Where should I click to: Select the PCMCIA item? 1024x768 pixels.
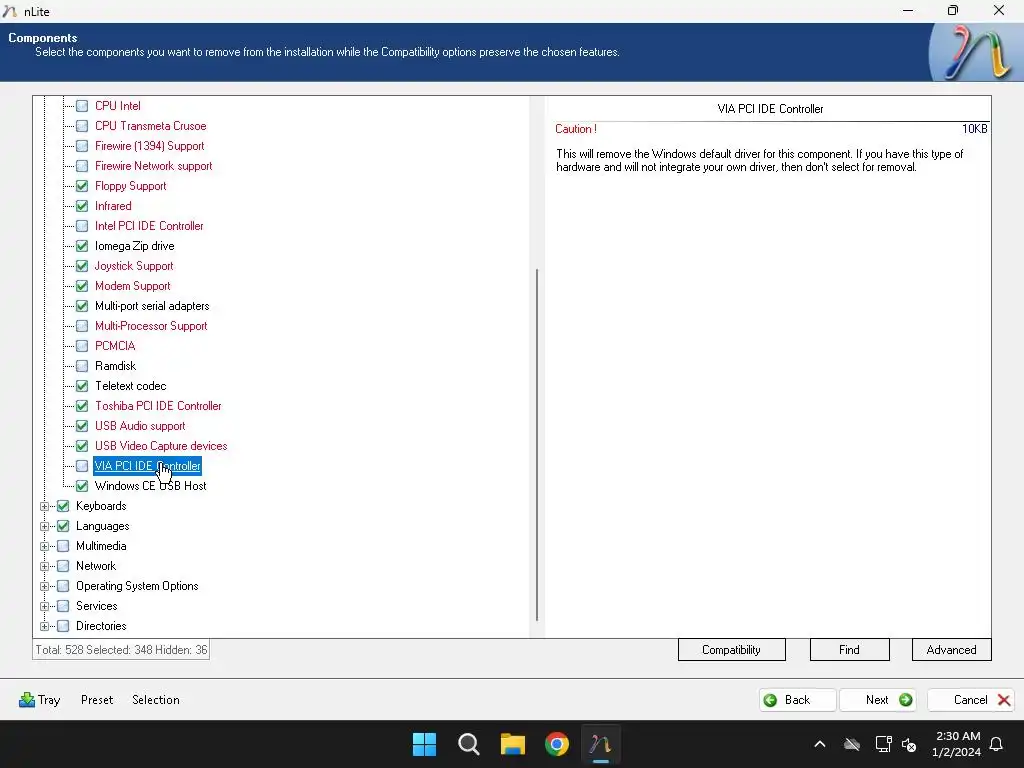point(115,346)
